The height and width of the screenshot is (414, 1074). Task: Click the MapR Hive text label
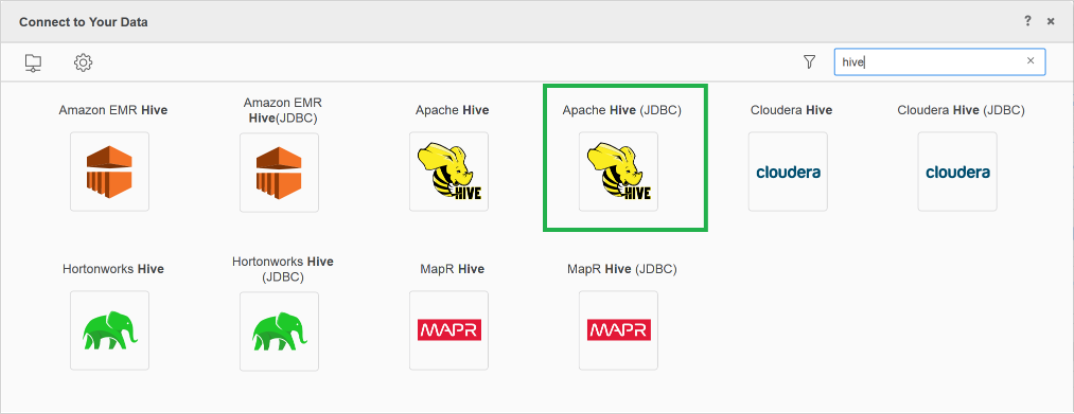pyautogui.click(x=452, y=269)
